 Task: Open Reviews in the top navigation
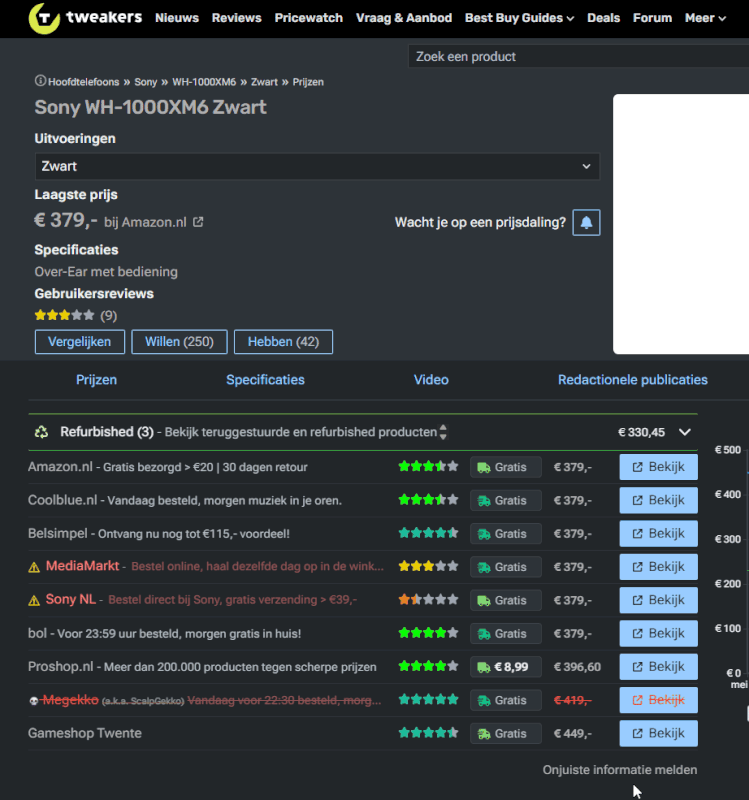tap(237, 18)
